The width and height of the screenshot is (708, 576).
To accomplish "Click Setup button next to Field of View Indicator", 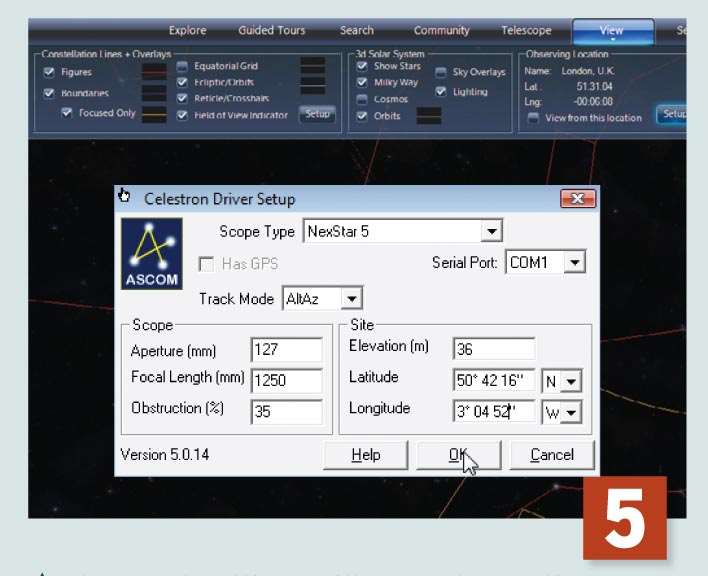I will tap(317, 114).
